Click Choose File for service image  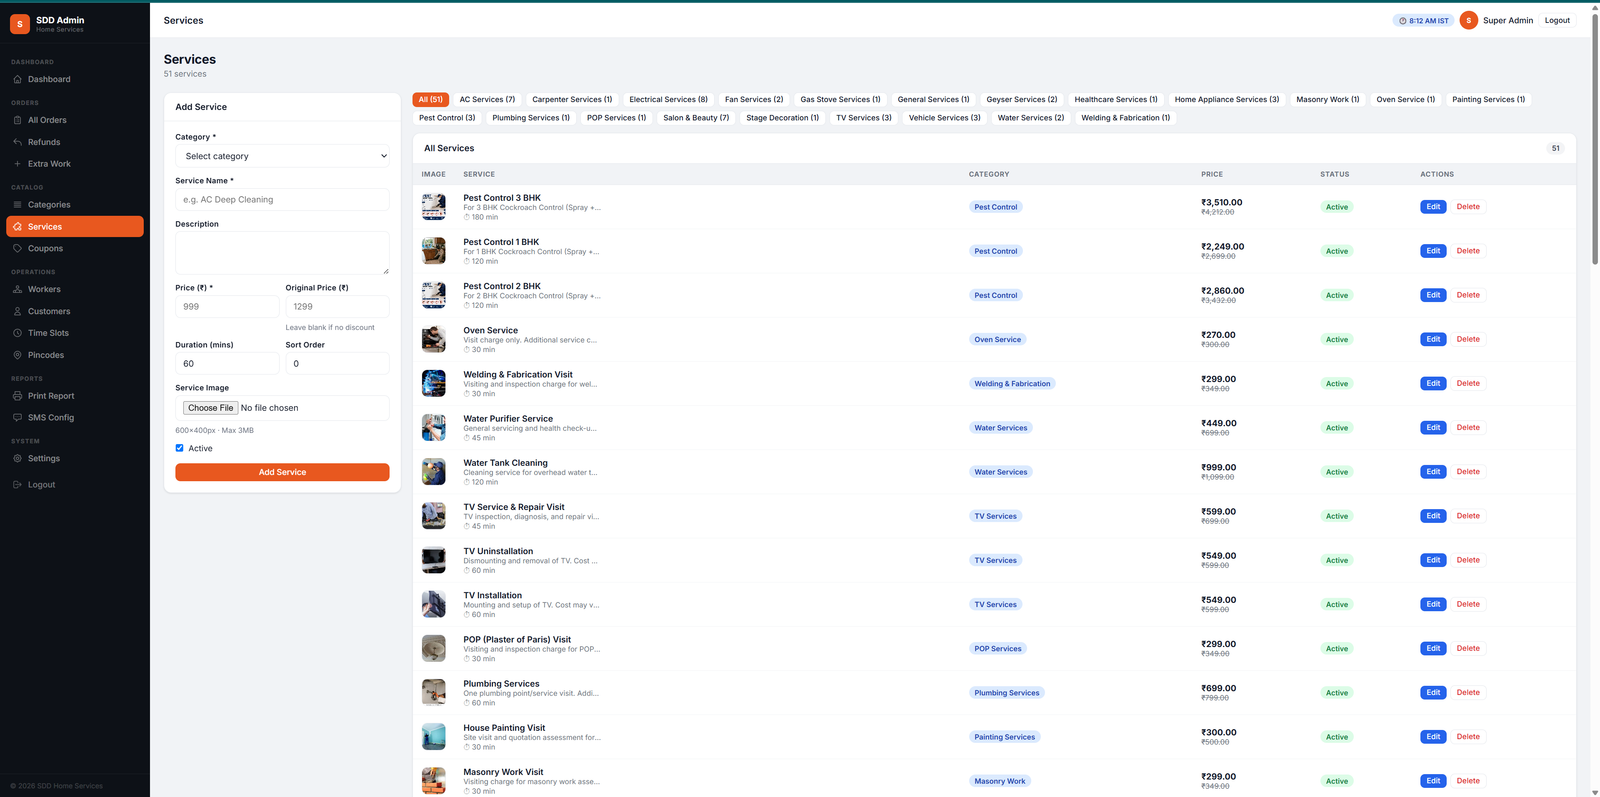coord(210,408)
